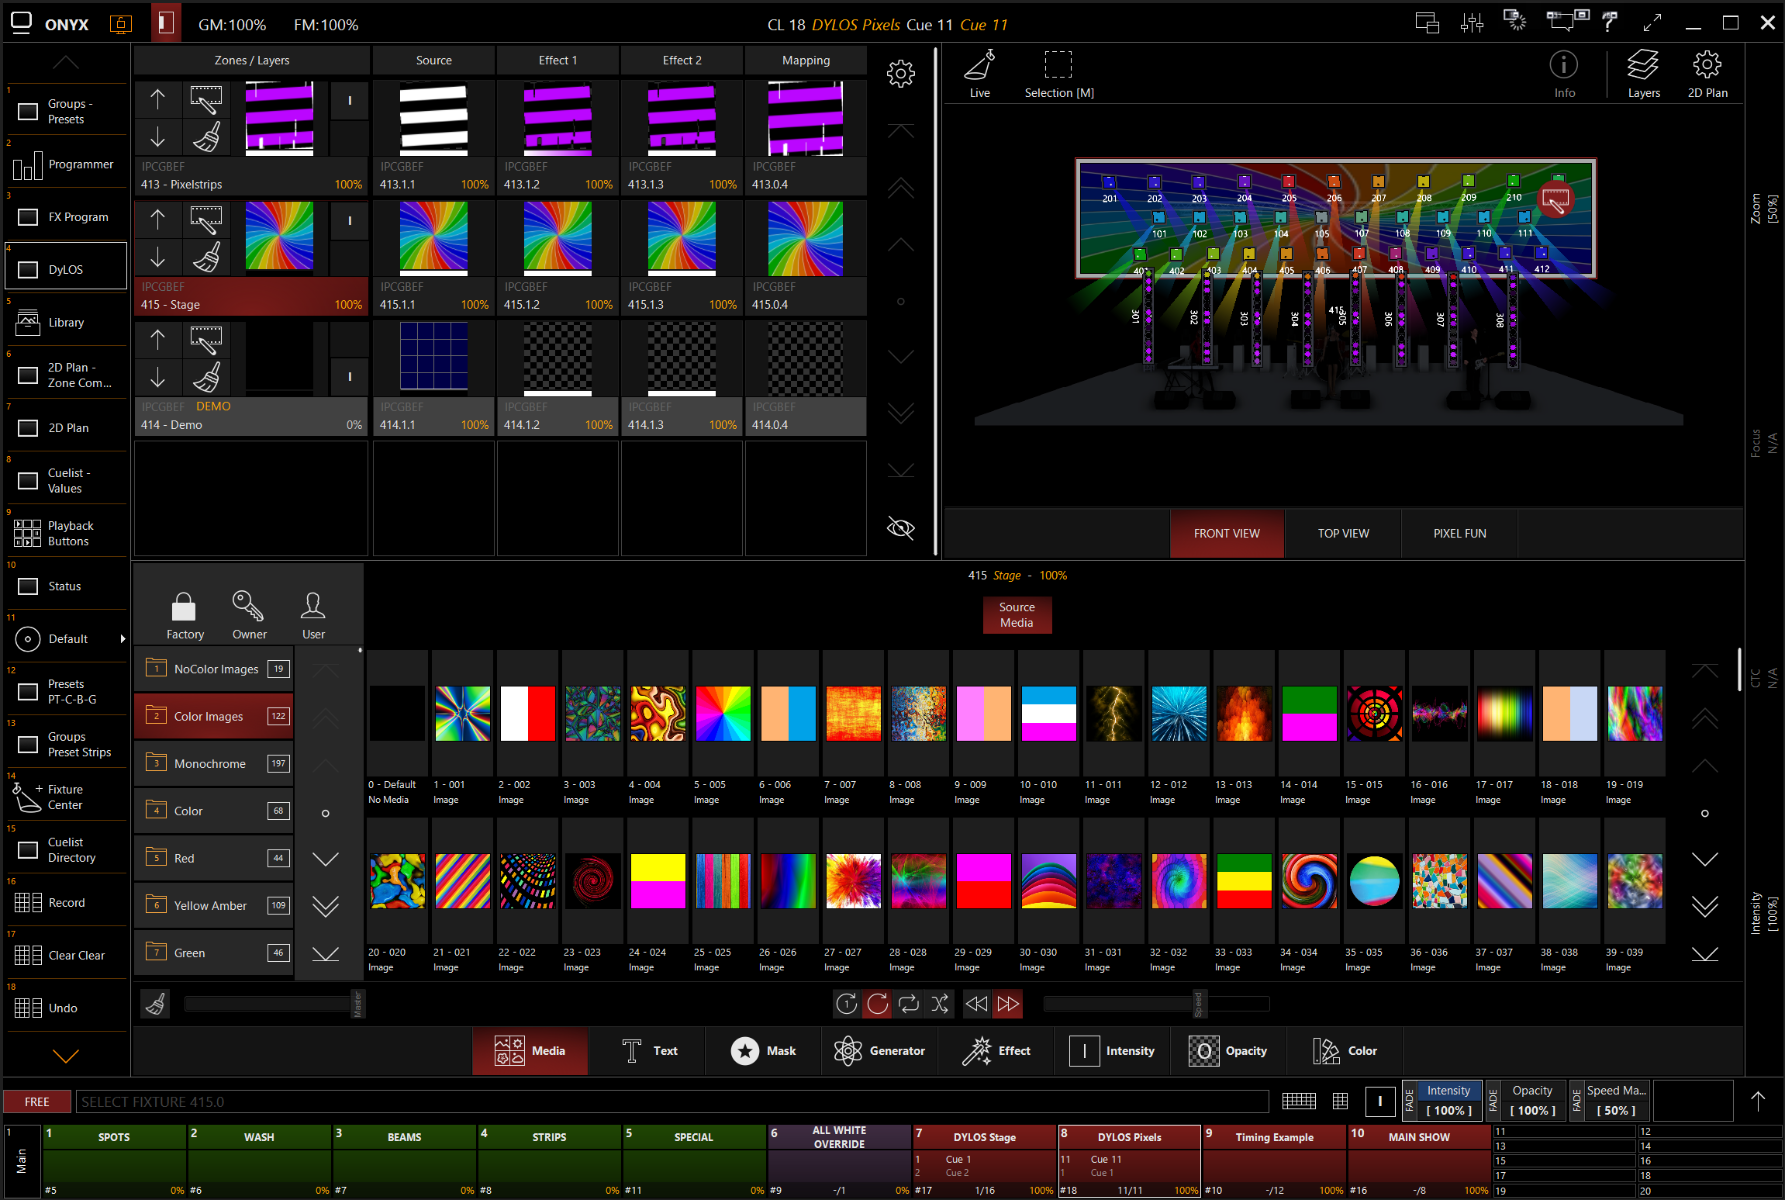Viewport: 1785px width, 1200px height.
Task: Jump folder list down double chevron
Action: tap(325, 906)
